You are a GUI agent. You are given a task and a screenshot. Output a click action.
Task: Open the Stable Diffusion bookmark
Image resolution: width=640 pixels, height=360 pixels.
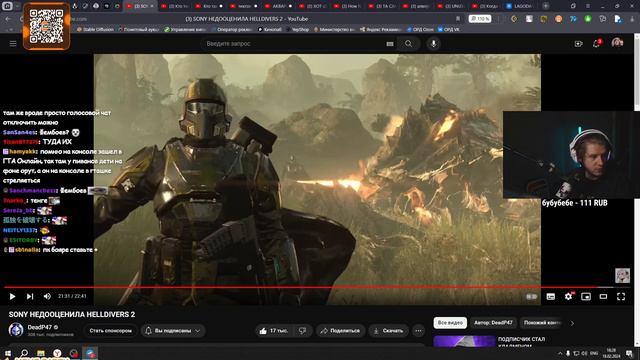pyautogui.click(x=95, y=29)
